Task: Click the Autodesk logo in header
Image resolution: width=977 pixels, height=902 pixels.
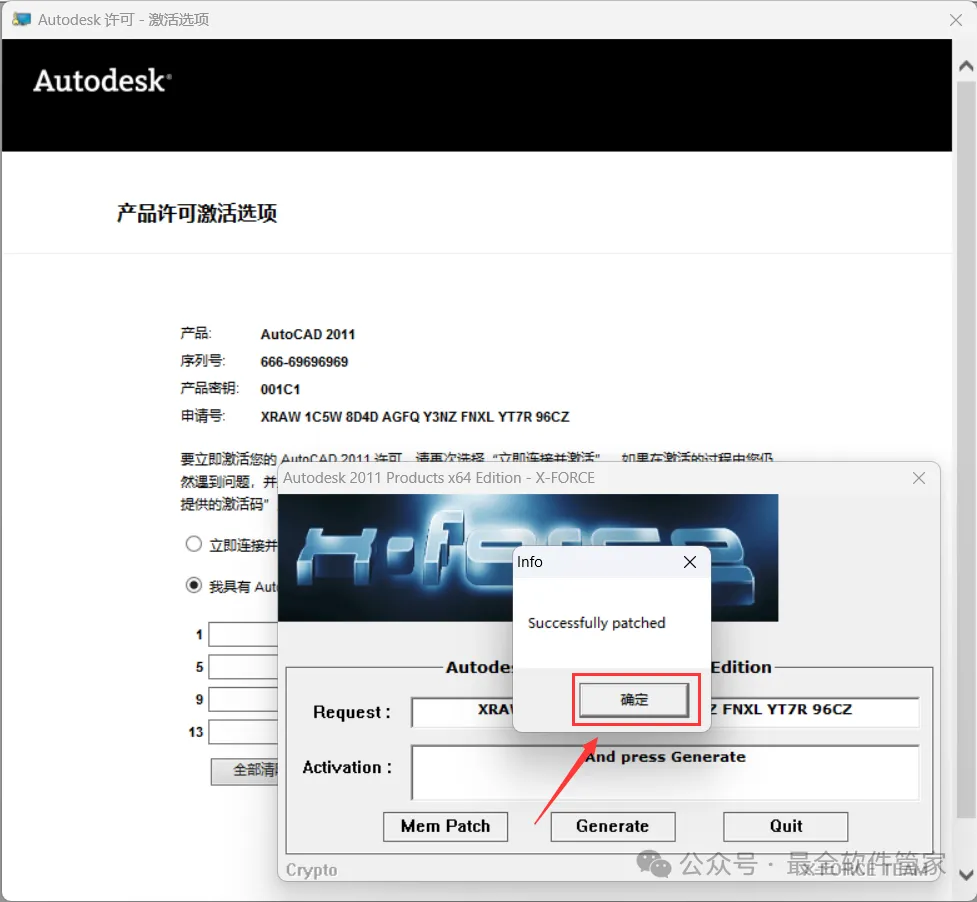Action: click(x=102, y=81)
